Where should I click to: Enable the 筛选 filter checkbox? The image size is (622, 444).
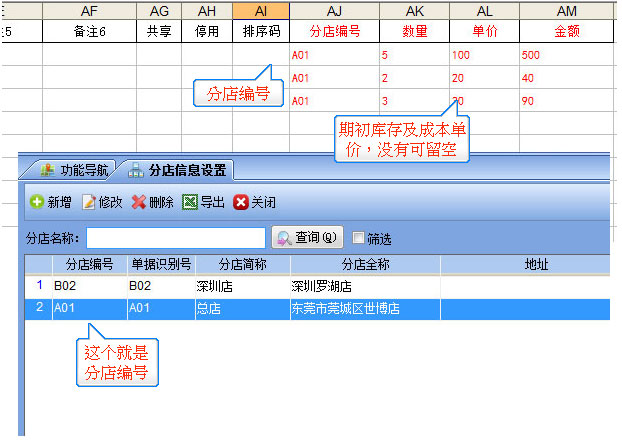359,239
